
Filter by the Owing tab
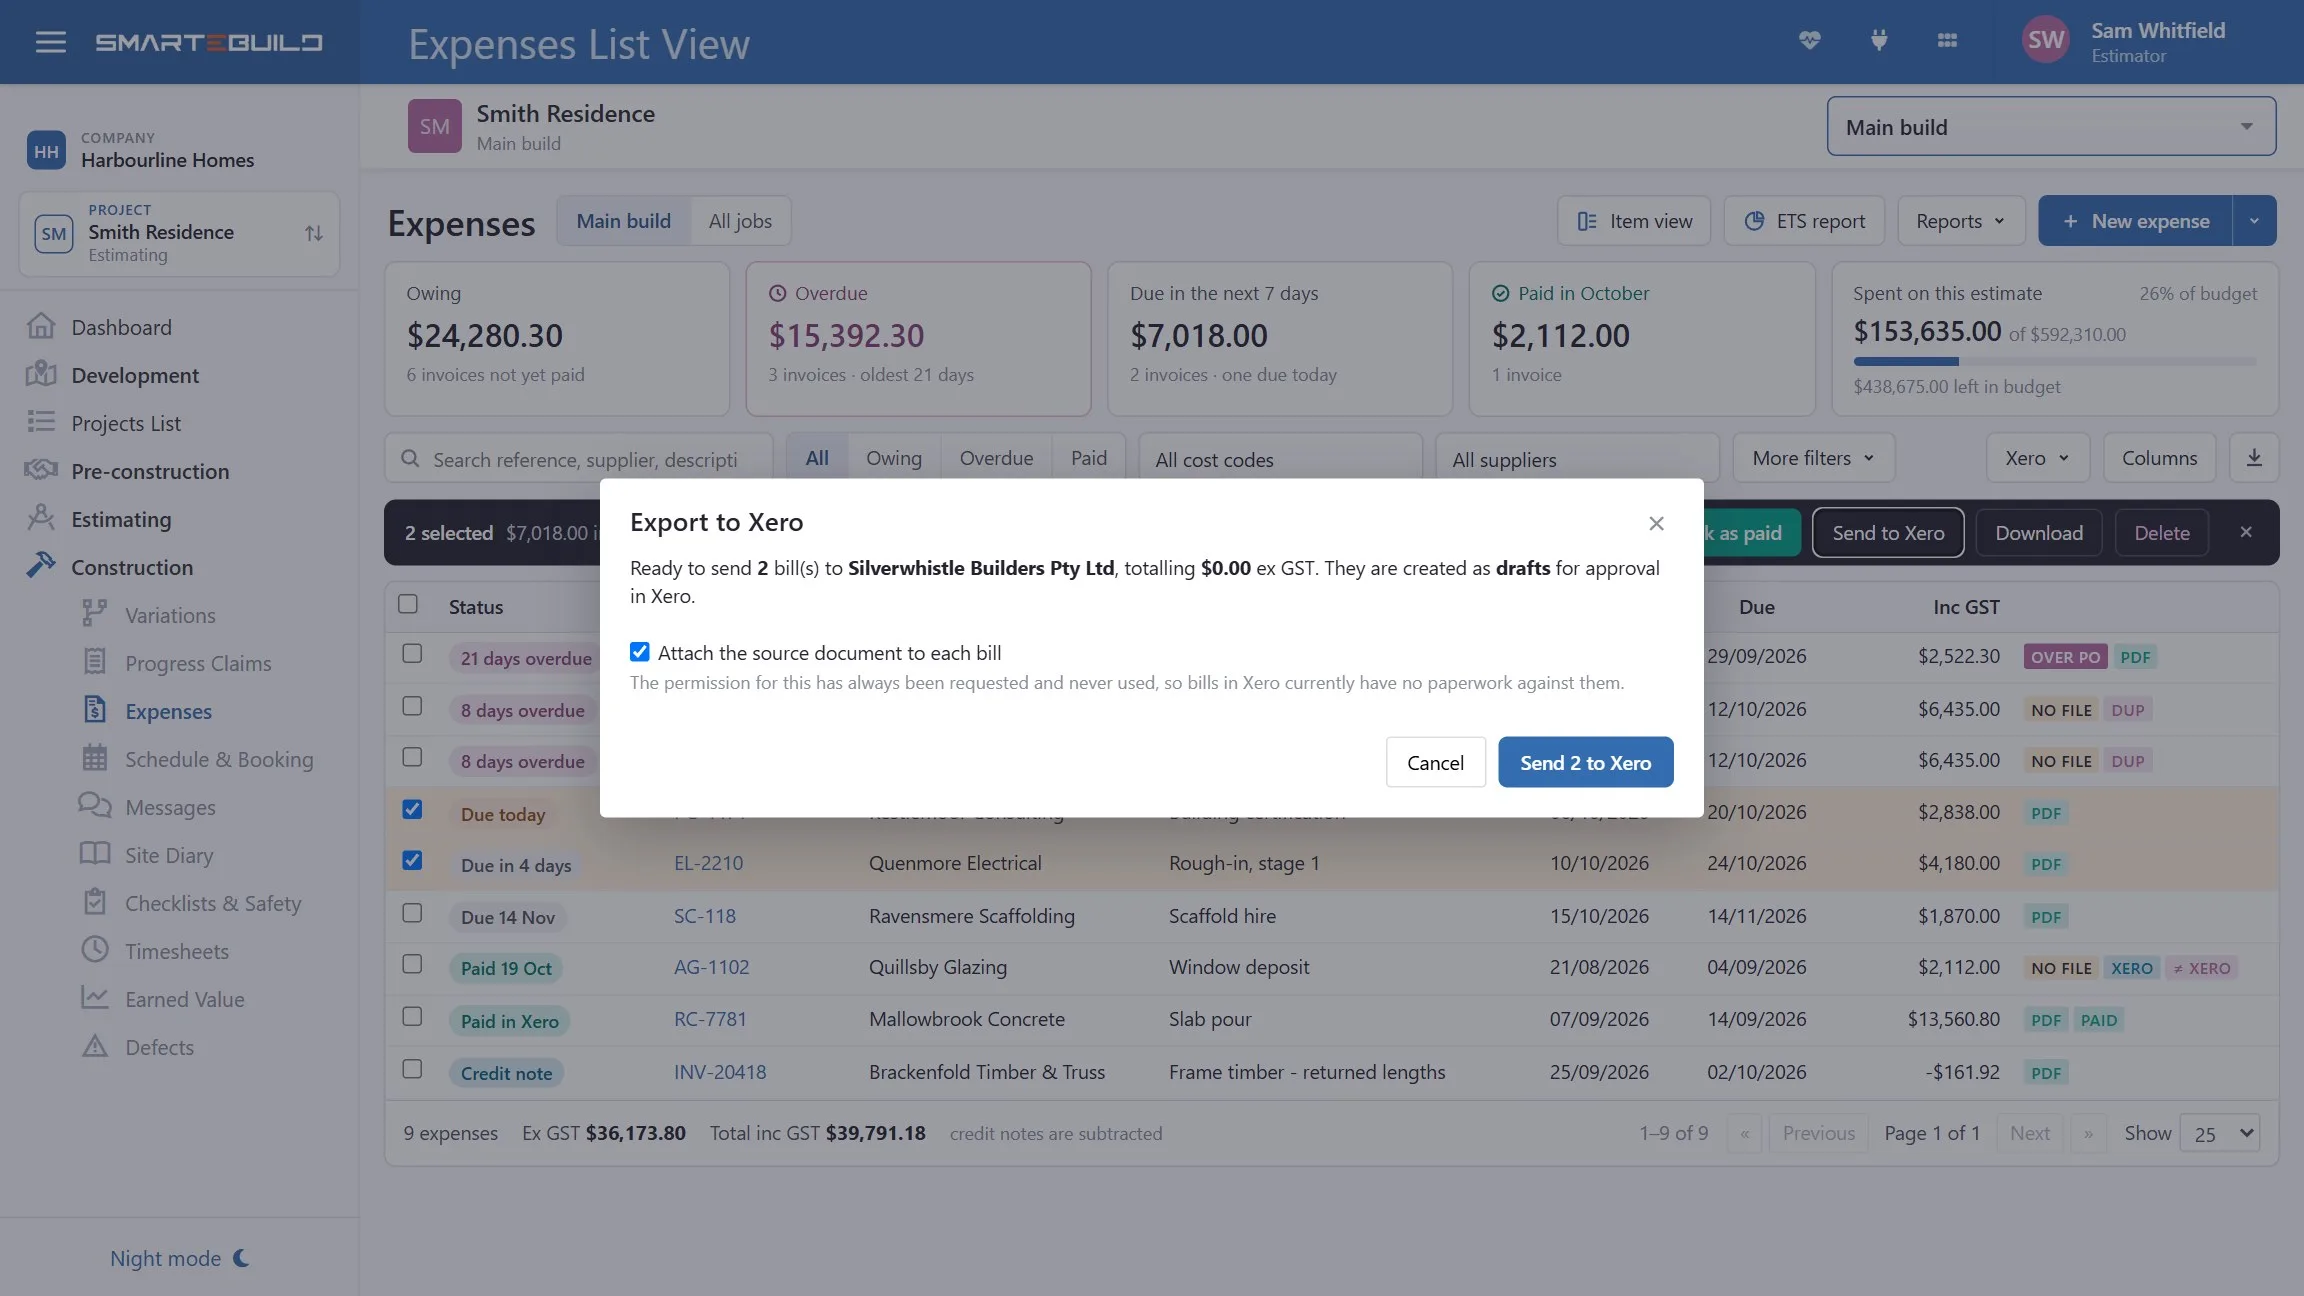click(893, 458)
